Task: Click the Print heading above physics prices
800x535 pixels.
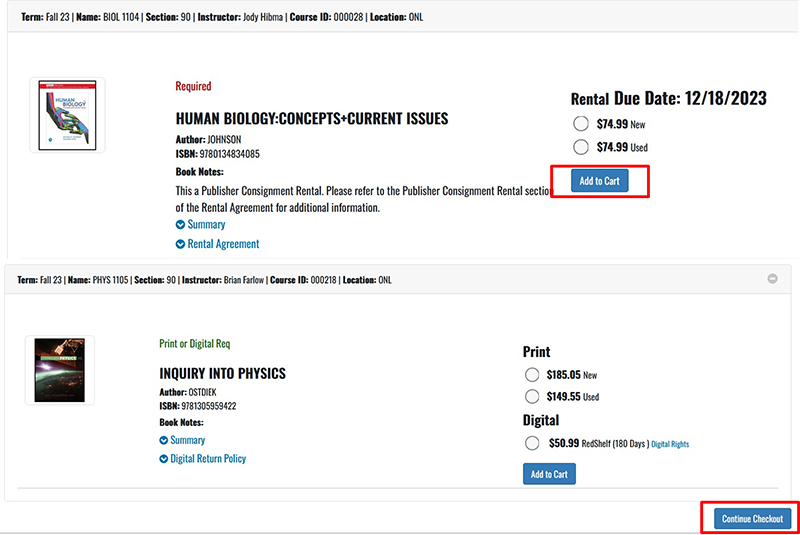Action: coord(536,352)
